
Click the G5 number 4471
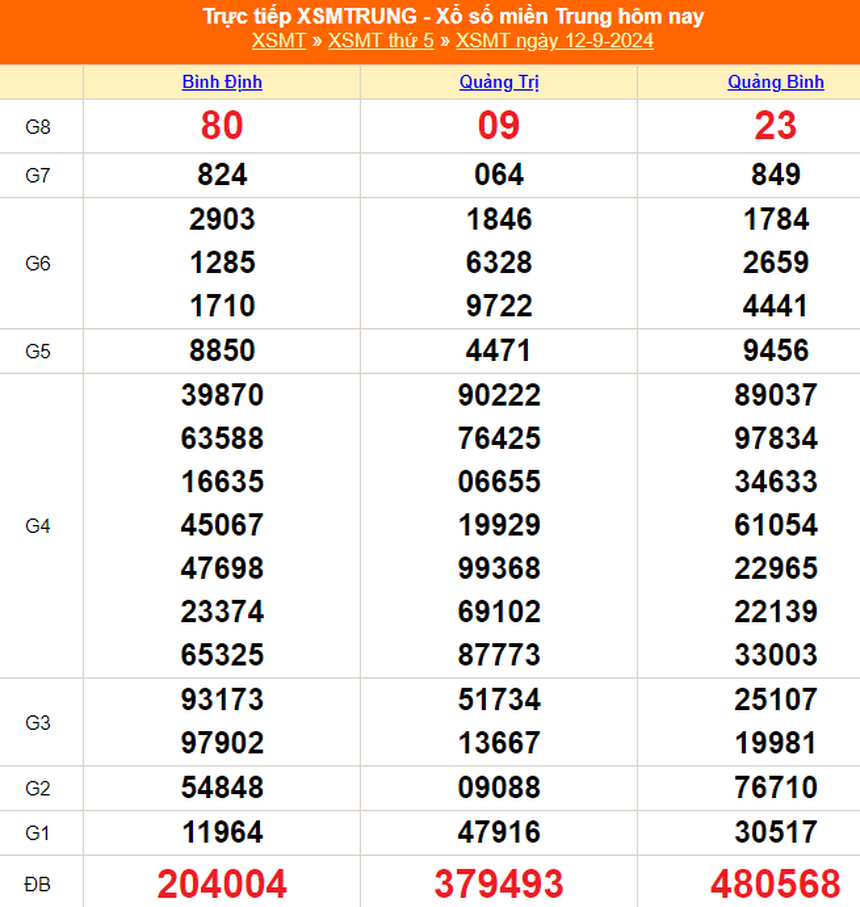(x=499, y=351)
